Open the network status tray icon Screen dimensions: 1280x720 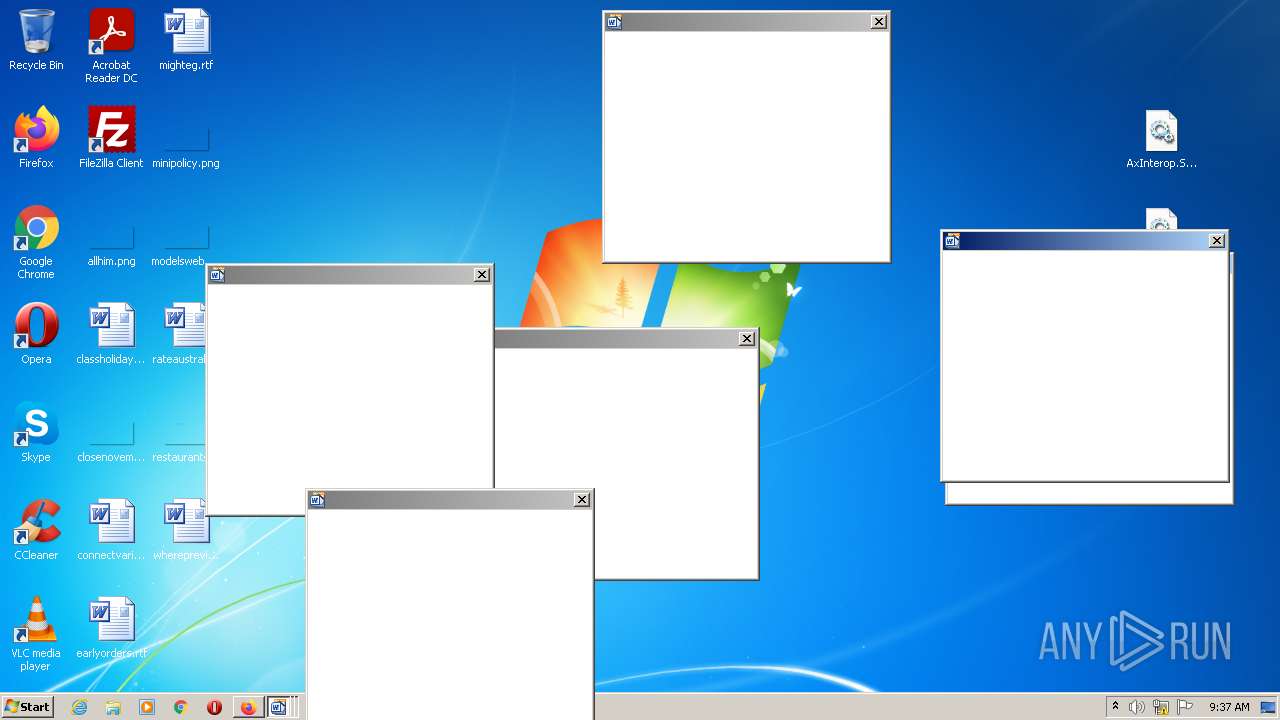click(x=1161, y=707)
